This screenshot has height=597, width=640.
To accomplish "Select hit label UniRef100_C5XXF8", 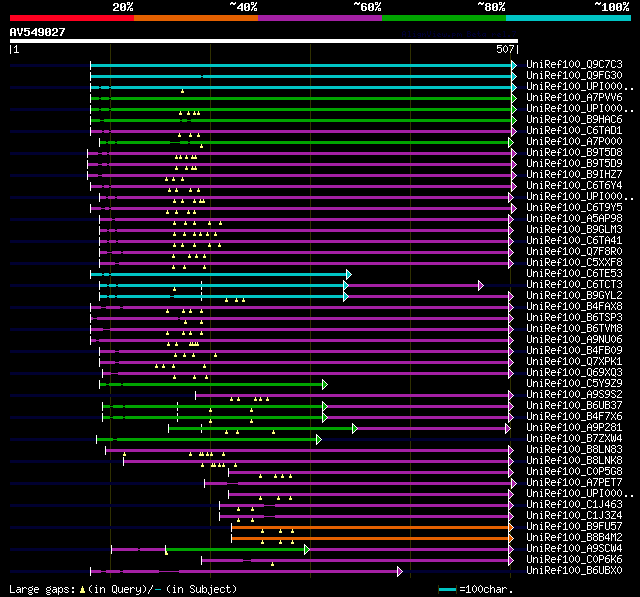I will (574, 263).
